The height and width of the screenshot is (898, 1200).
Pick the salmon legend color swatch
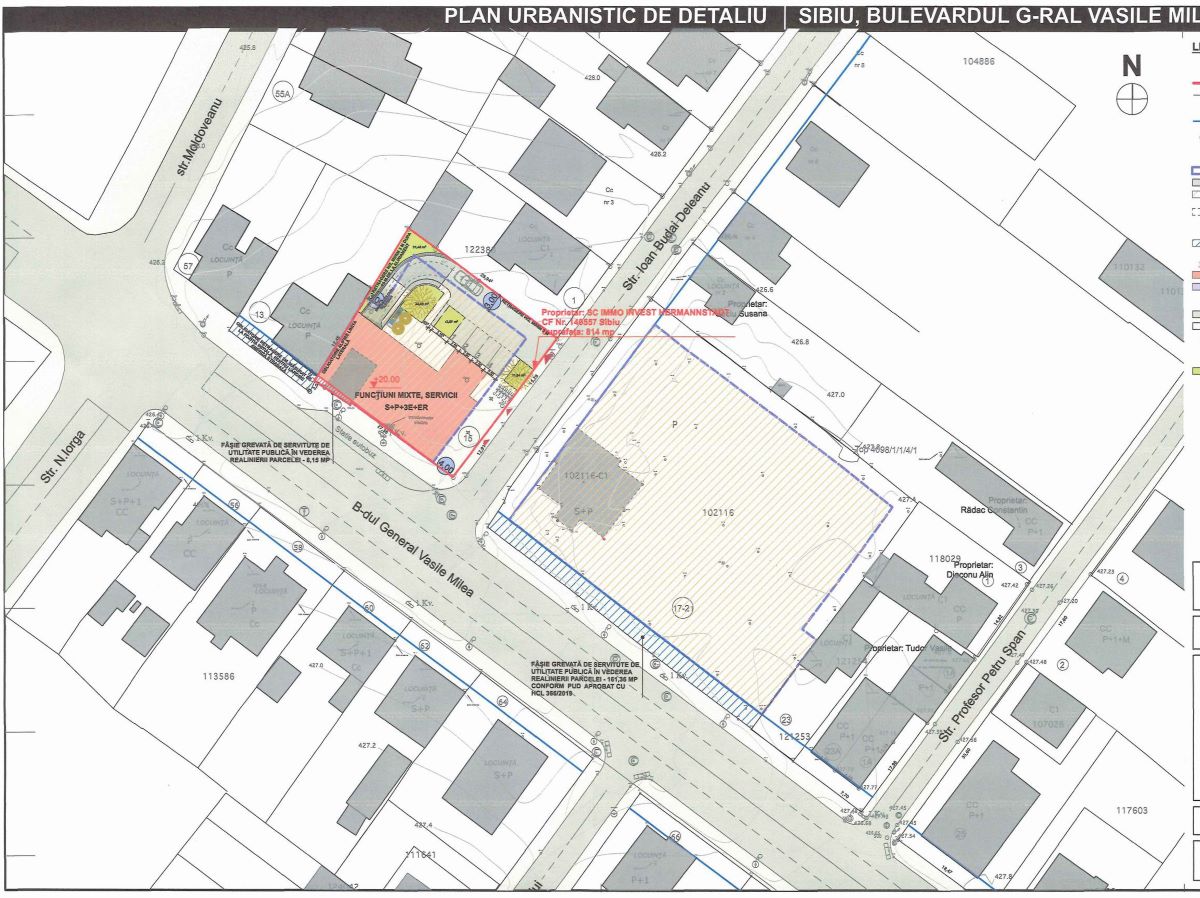coord(1195,274)
